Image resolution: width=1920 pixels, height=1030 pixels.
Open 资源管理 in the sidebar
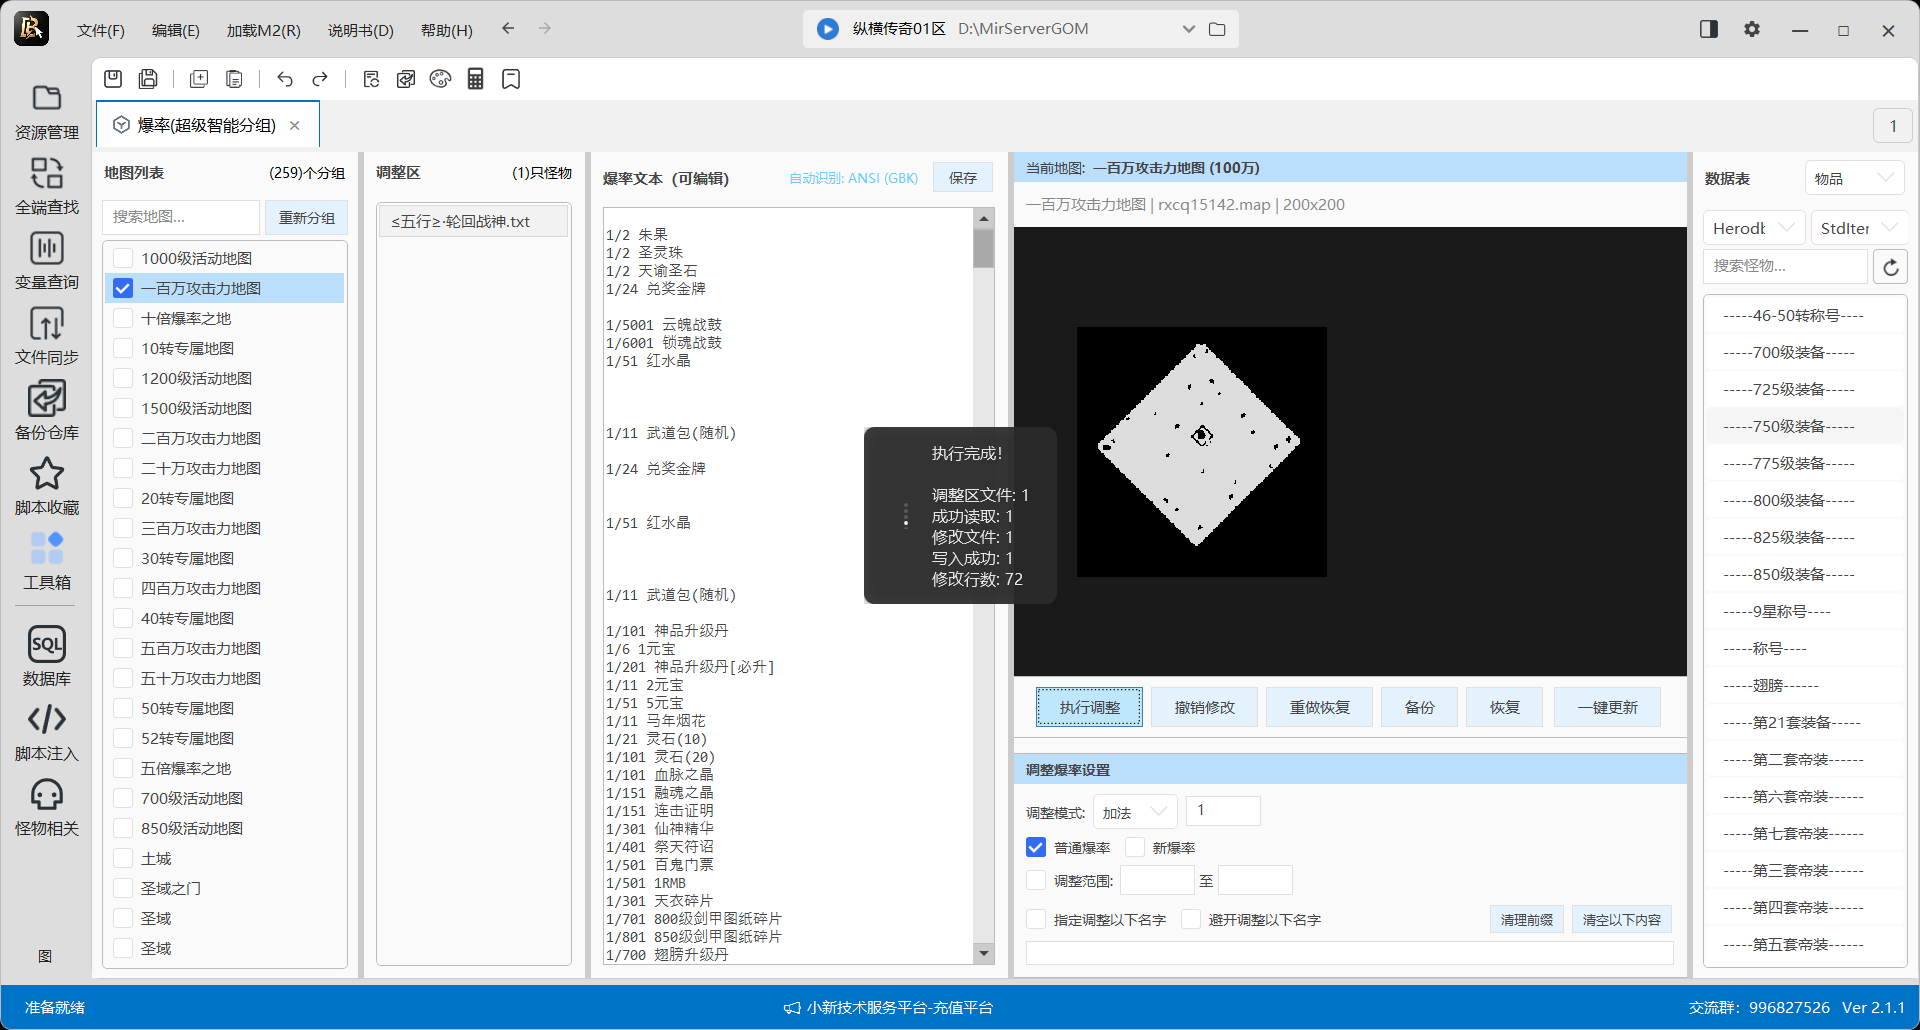coord(46,112)
